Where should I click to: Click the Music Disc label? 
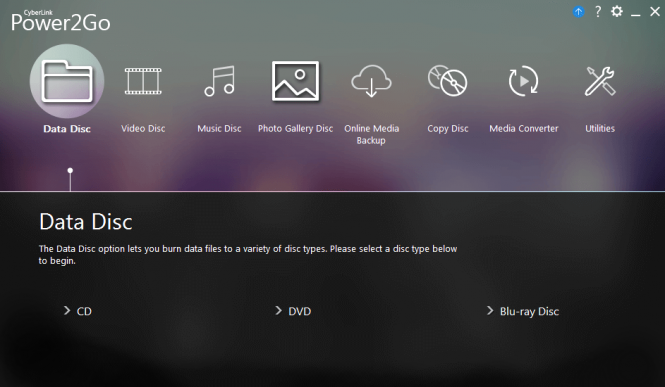219,128
